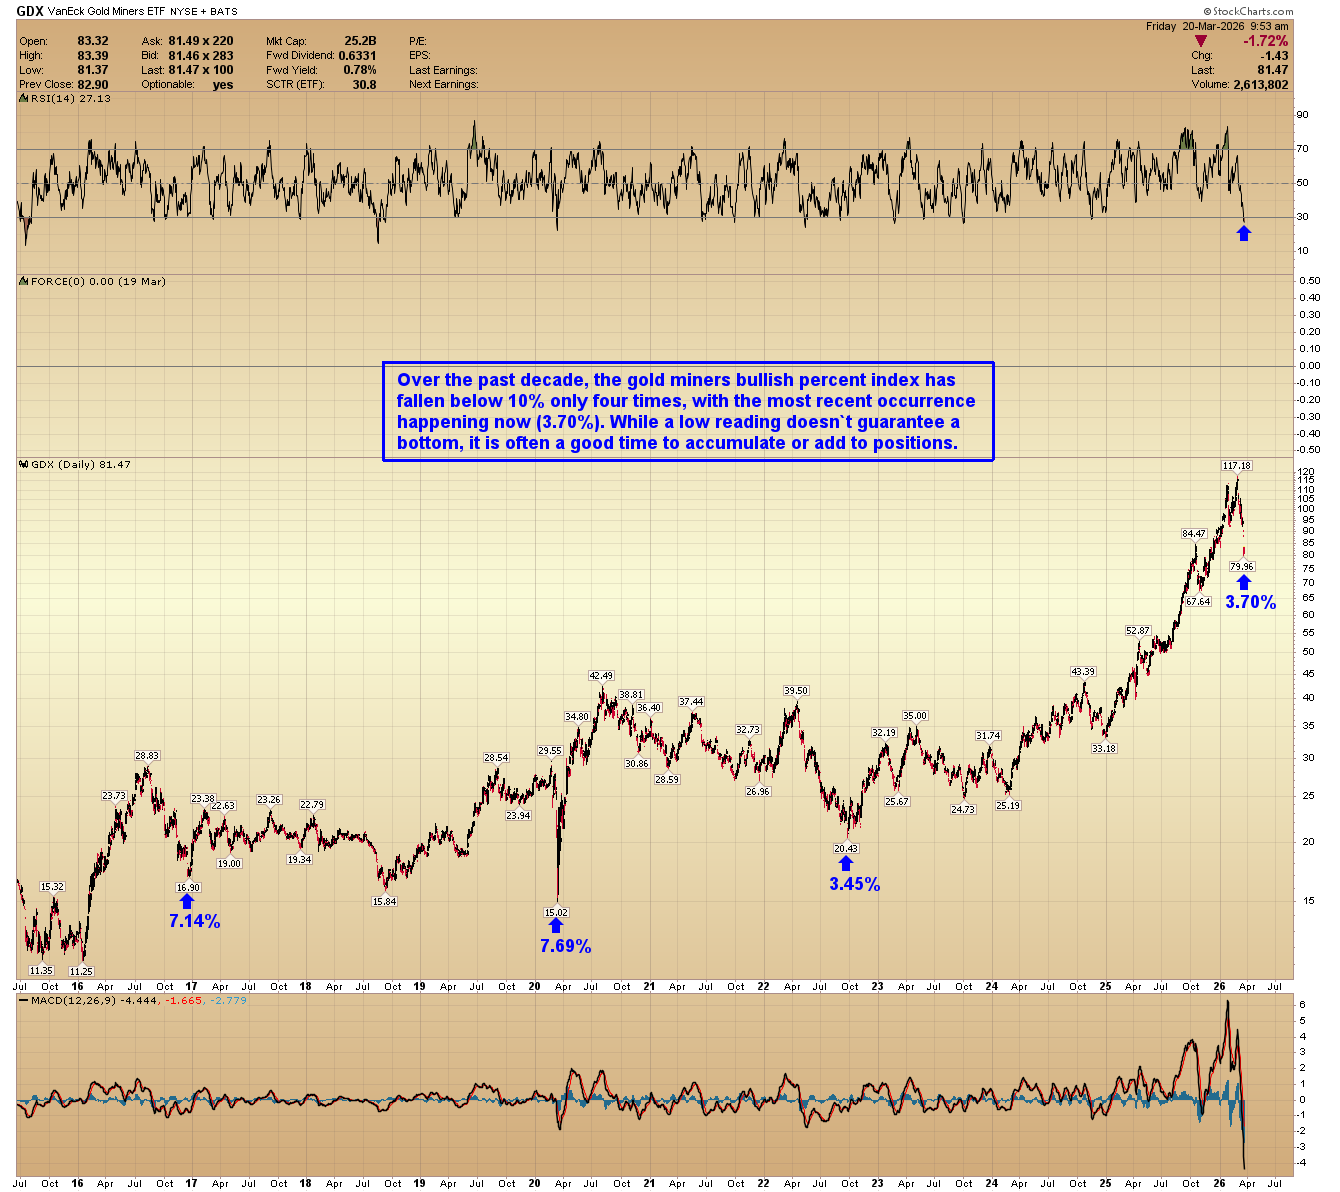
Task: Click the 2022 low price label 20.43
Action: [x=846, y=848]
